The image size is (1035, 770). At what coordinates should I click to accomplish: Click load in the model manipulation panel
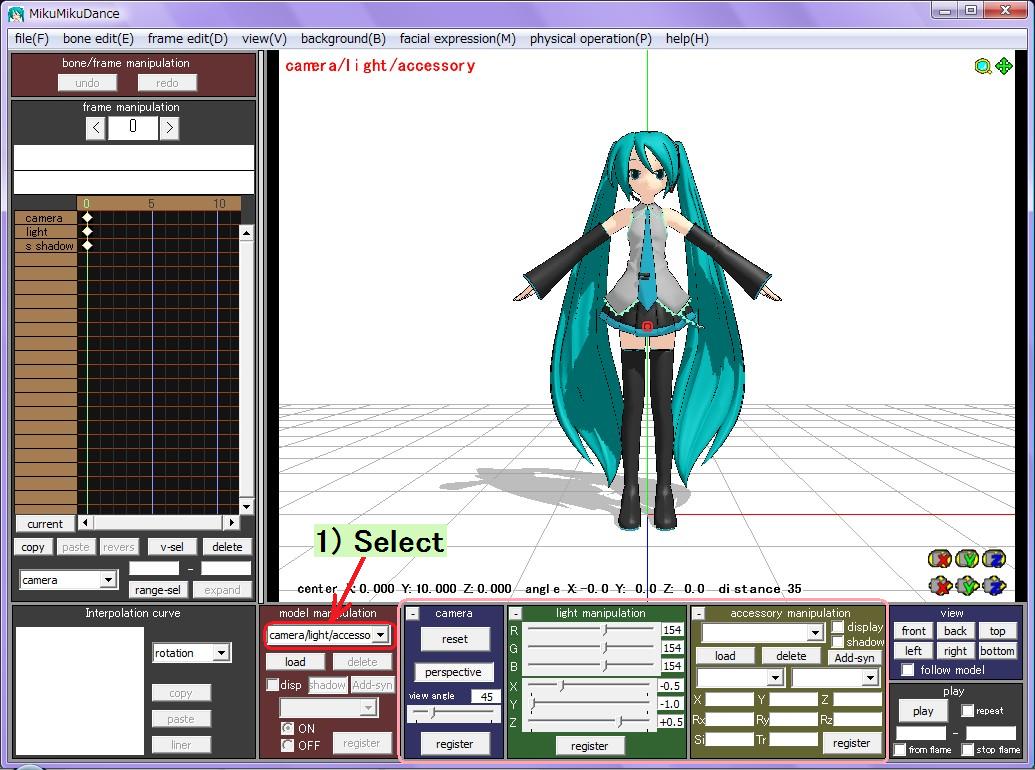tap(295, 662)
